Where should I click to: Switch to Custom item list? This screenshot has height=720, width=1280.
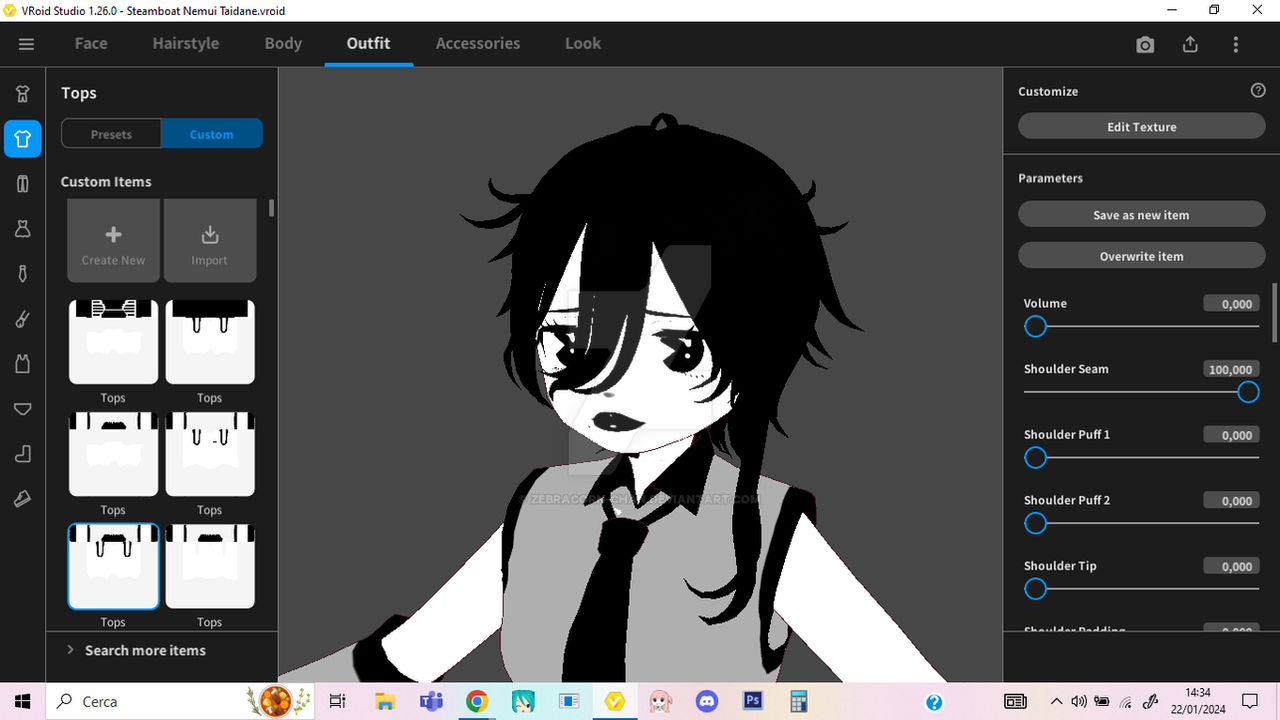tap(212, 134)
